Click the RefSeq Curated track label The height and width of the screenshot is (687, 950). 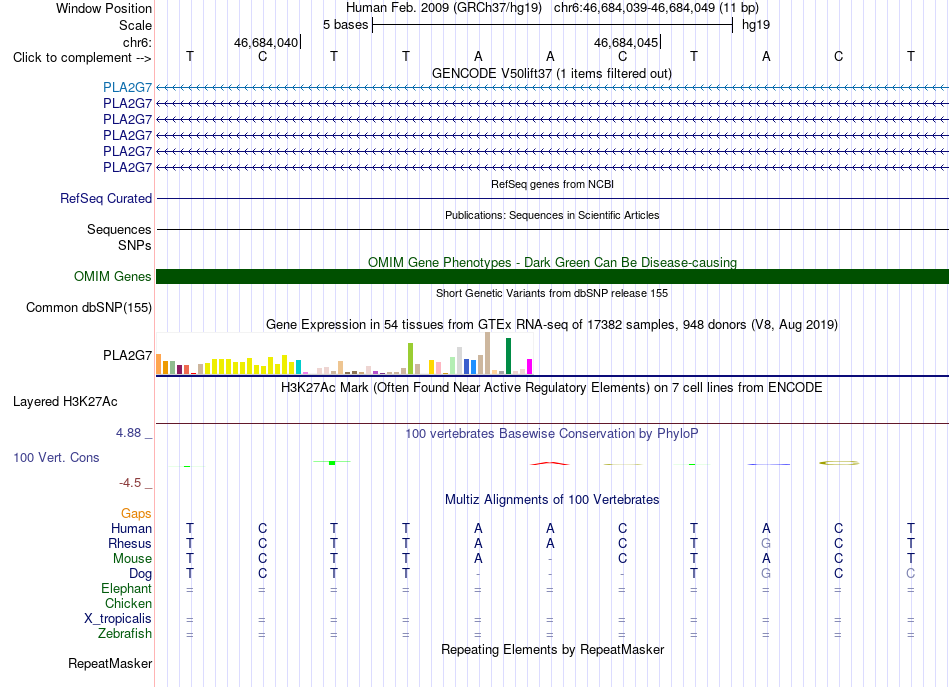pos(106,198)
